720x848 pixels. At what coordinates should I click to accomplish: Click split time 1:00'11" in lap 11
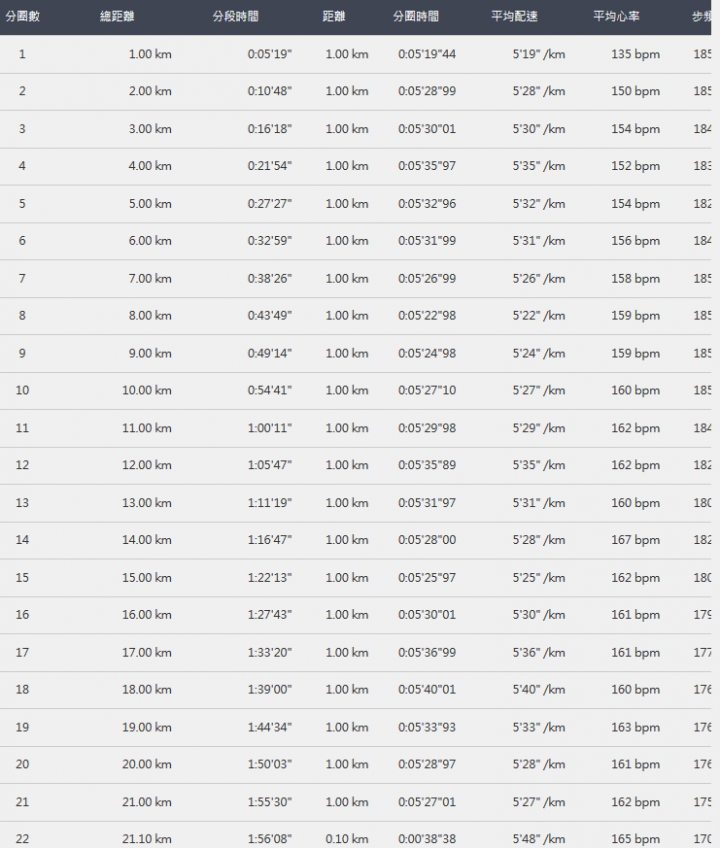pos(269,428)
